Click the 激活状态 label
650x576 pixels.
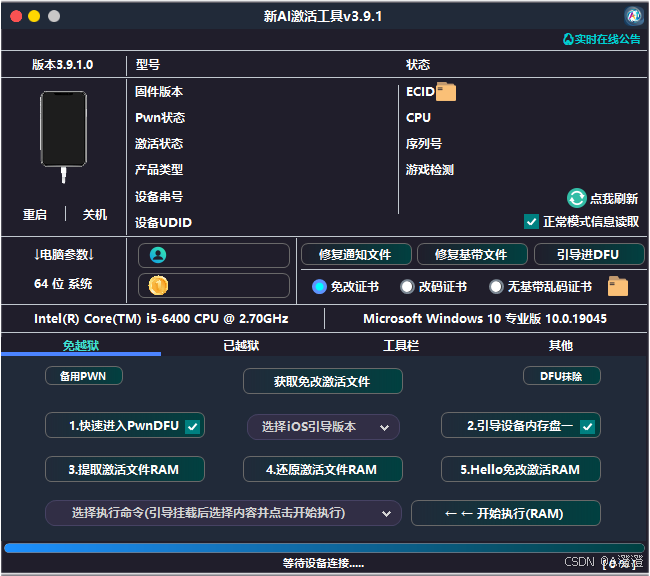(159, 143)
